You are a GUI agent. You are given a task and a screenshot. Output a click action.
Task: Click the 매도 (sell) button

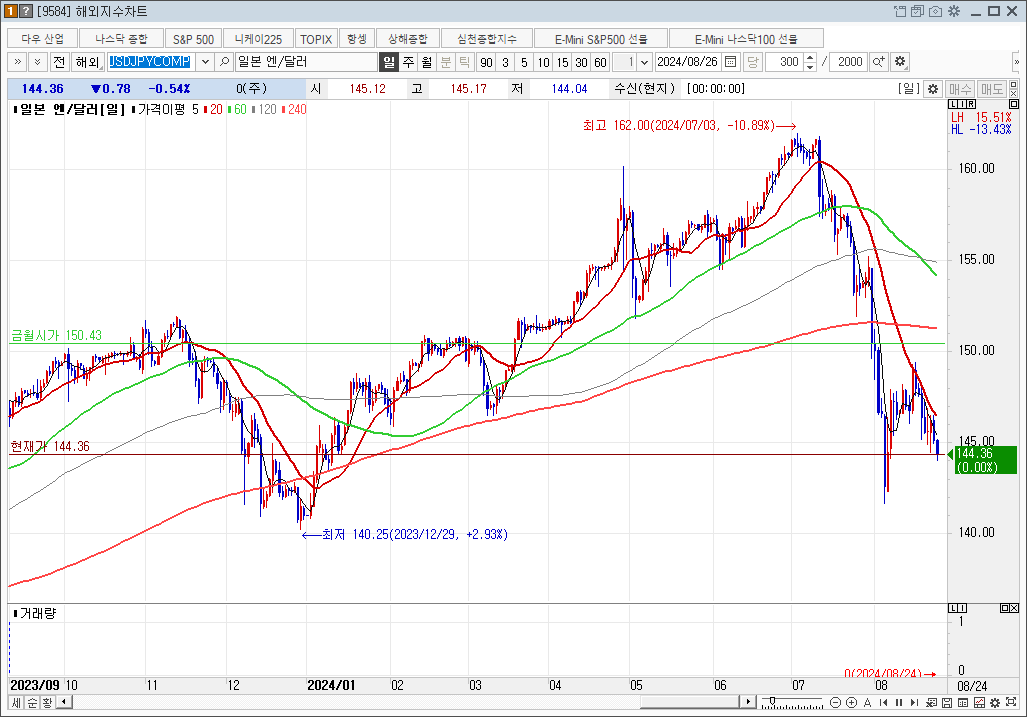coord(992,89)
